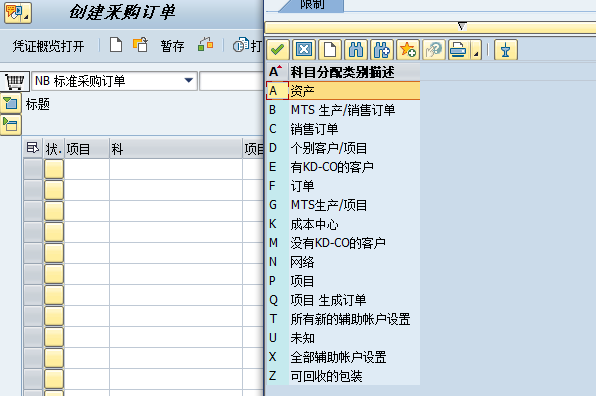
Task: Select row C 销售订单
Action: 343,129
